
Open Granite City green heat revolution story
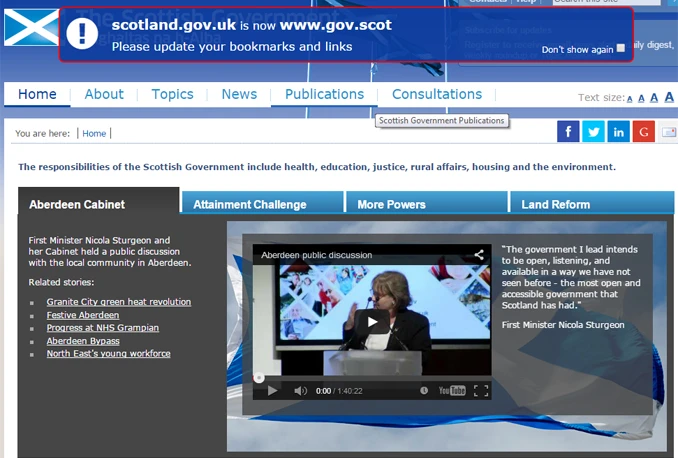click(119, 302)
